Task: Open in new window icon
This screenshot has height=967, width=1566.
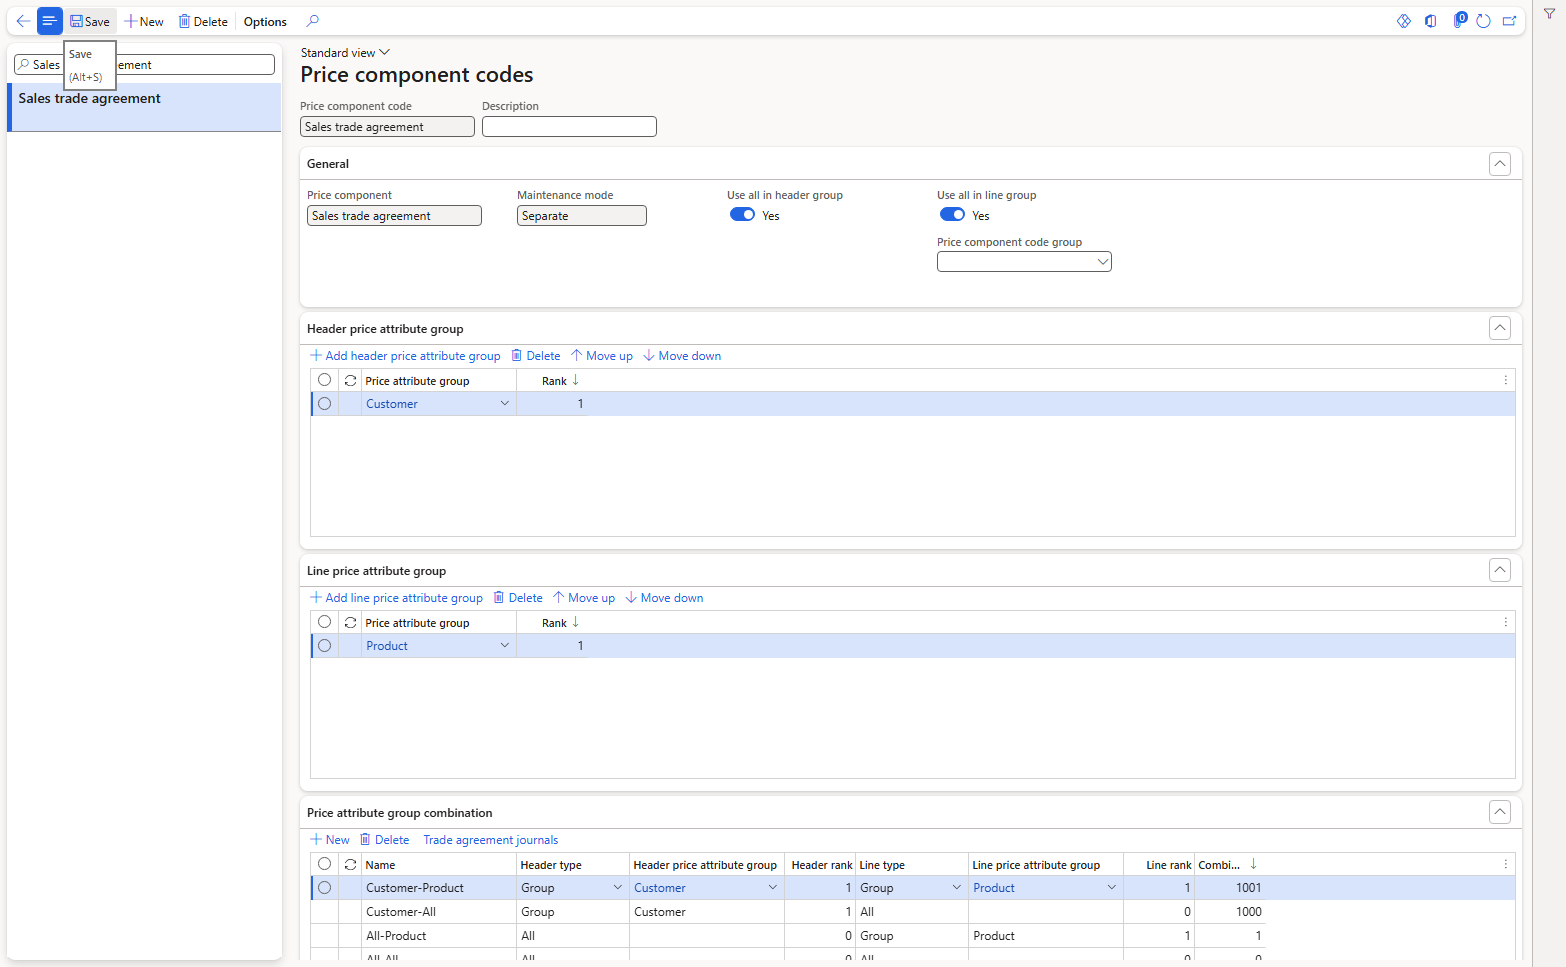Action: pos(1509,21)
